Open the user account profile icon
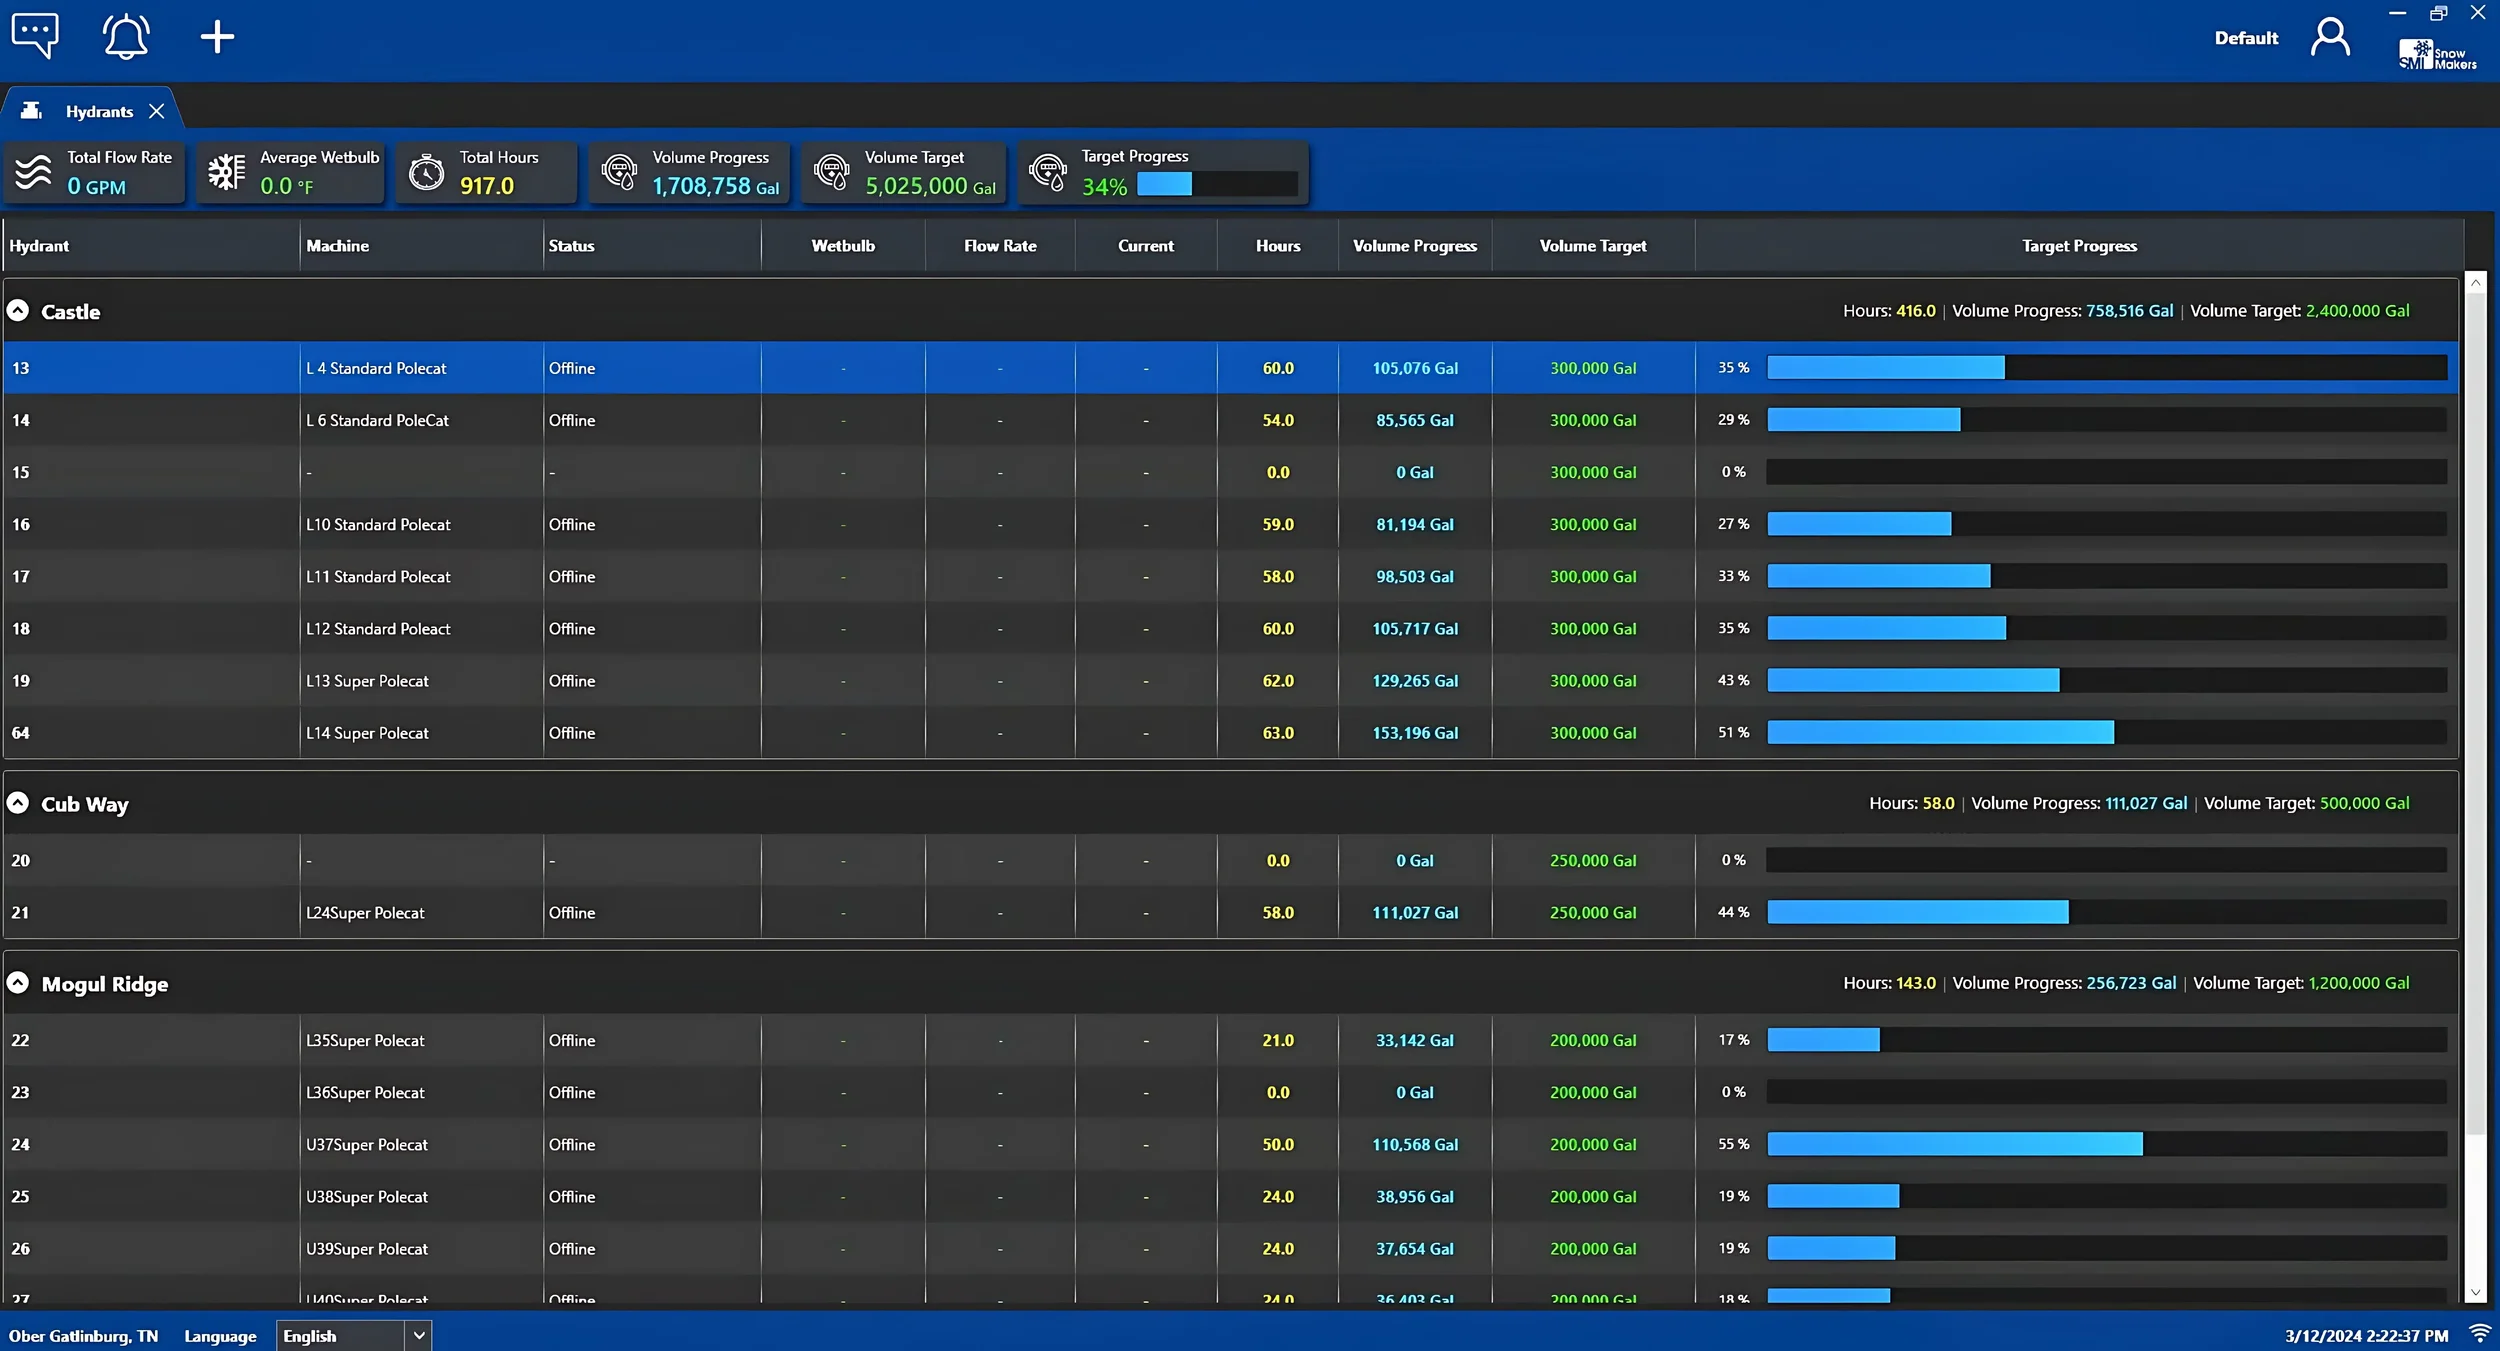Viewport: 2500px width, 1351px height. pos(2331,36)
